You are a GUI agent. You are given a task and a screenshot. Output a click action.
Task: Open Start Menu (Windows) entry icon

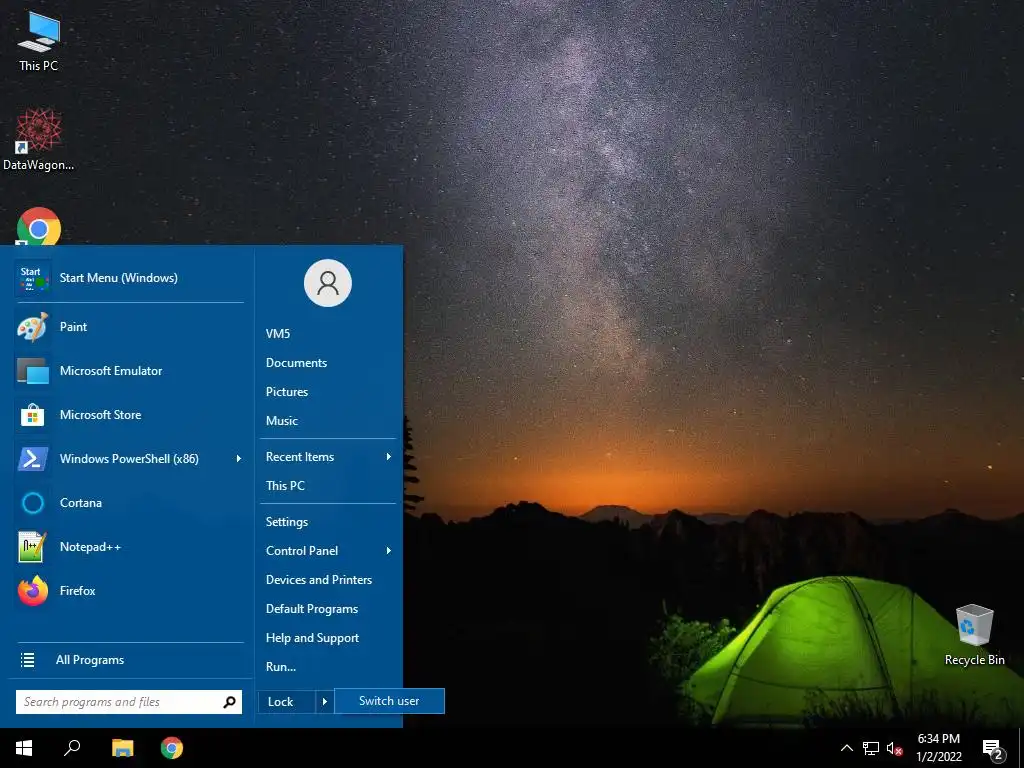coord(33,278)
